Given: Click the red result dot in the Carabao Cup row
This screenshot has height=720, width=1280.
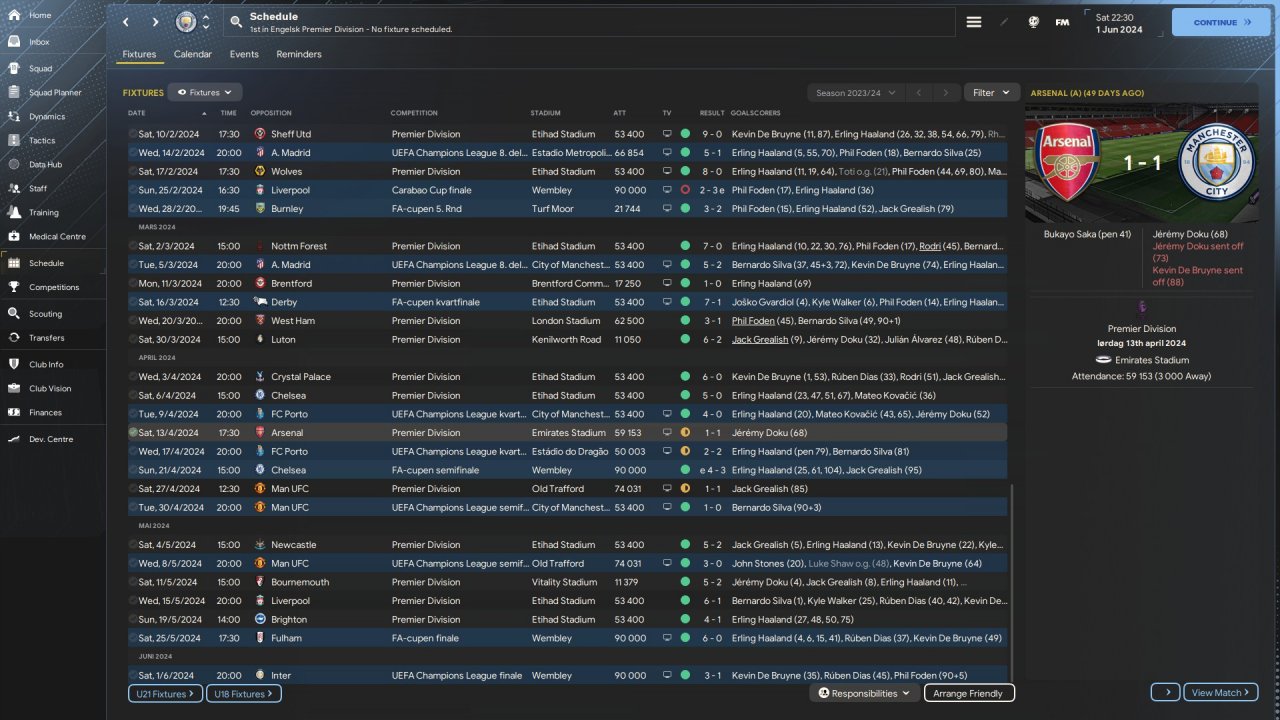Looking at the screenshot, I should pos(685,190).
